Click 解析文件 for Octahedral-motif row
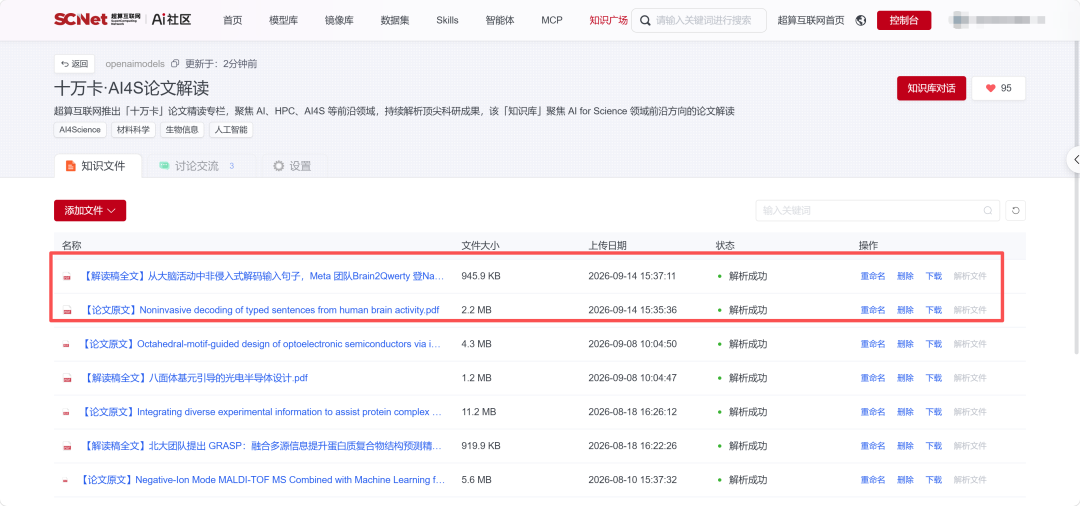This screenshot has height=506, width=1080. (970, 344)
